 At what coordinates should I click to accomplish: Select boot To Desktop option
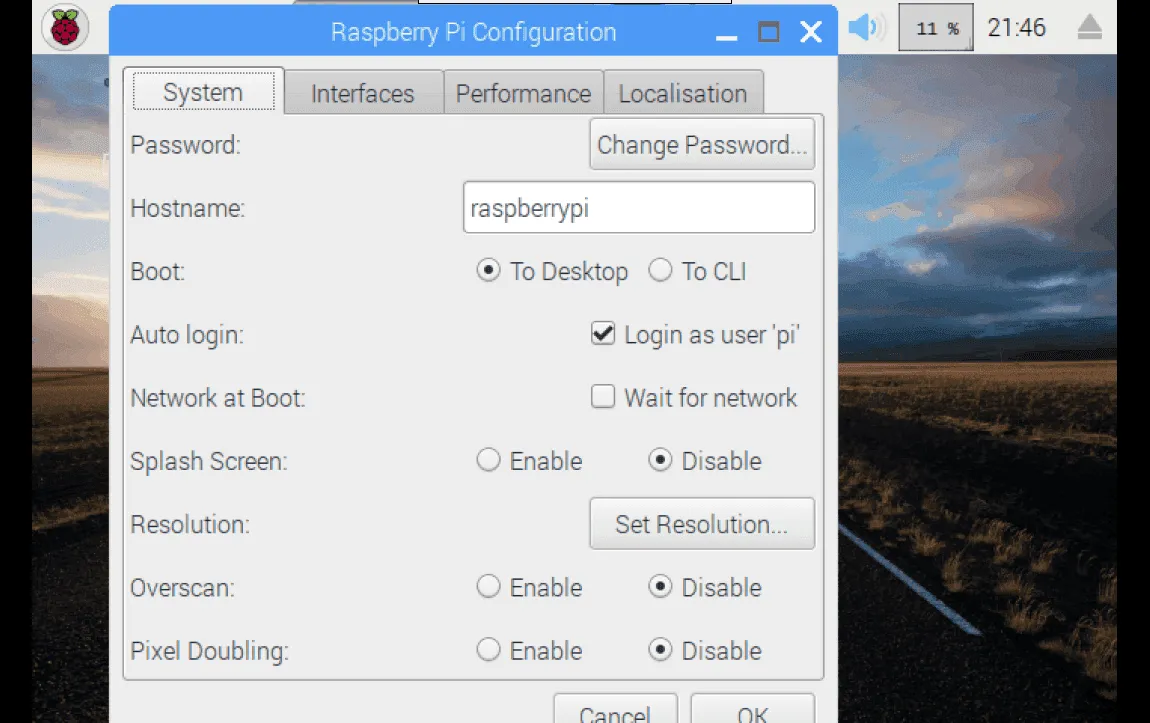(x=488, y=271)
